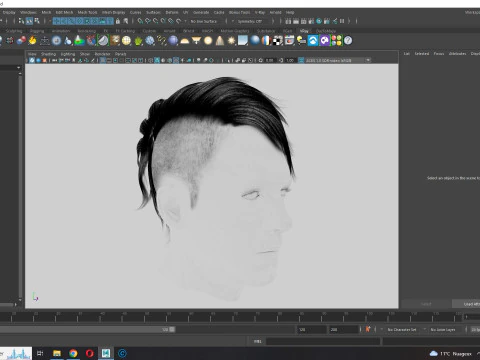Open Chrome from the taskbar
Image resolution: width=480 pixels, height=360 pixels.
point(73,353)
